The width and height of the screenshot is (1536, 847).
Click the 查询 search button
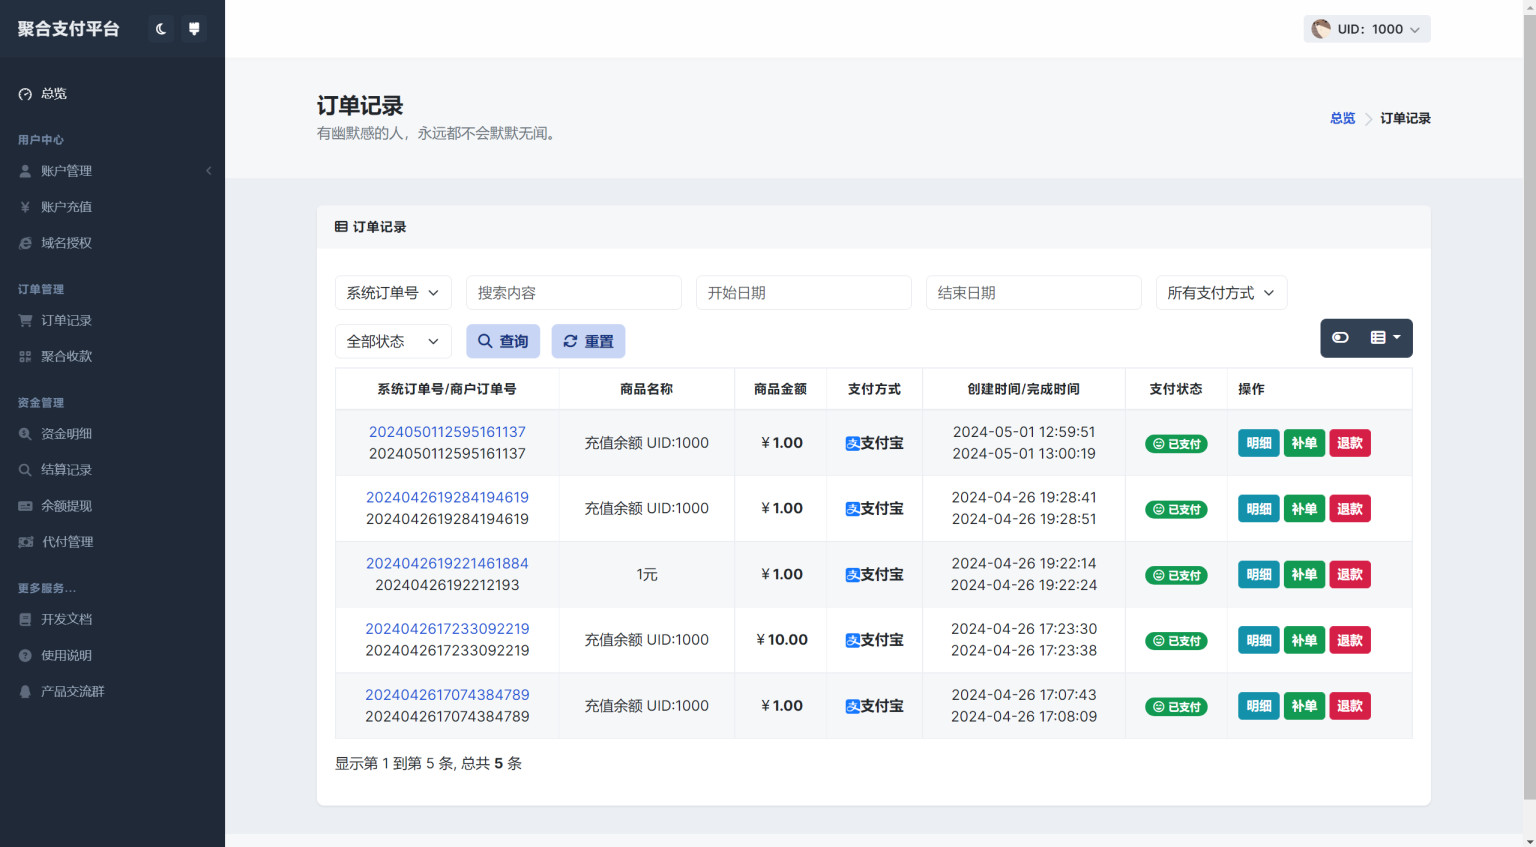(503, 341)
